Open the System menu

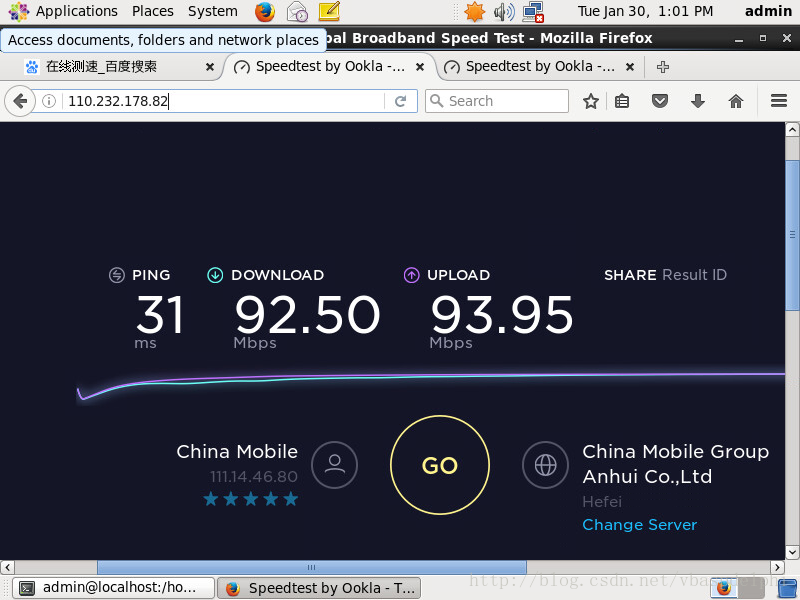pyautogui.click(x=213, y=11)
